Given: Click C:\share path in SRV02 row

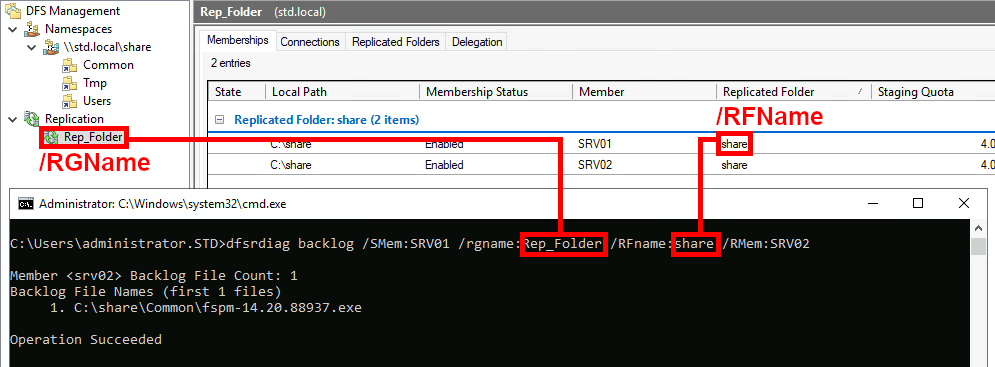Looking at the screenshot, I should (x=291, y=165).
